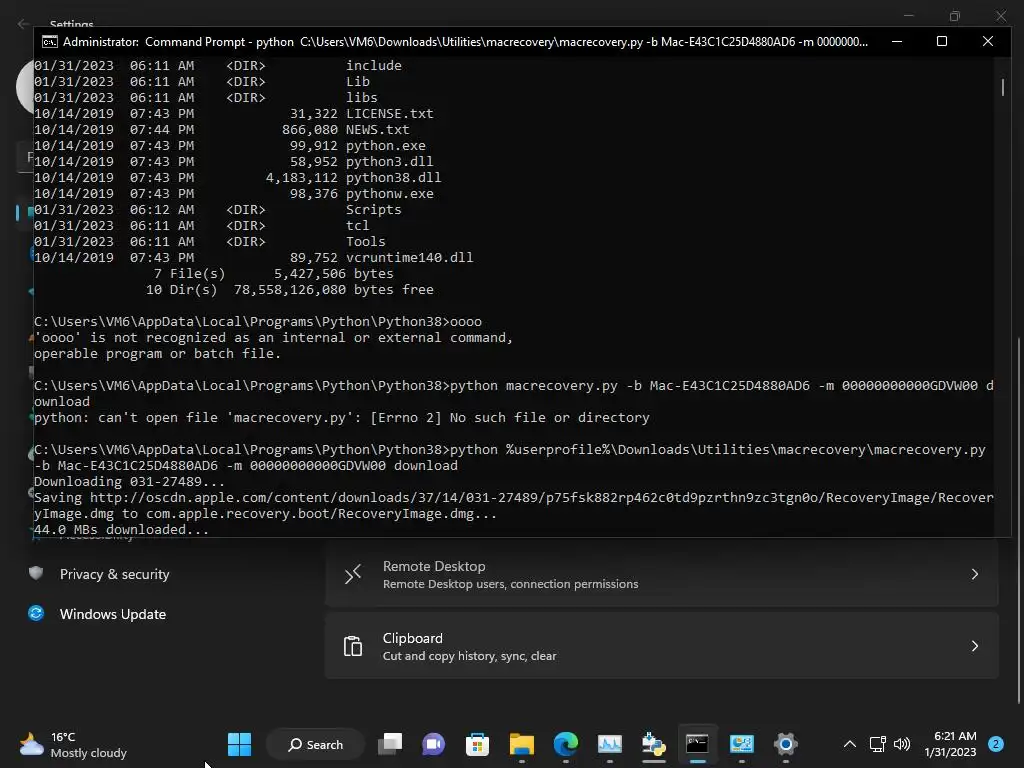
Task: Maximize the Command Prompt window
Action: 942,41
